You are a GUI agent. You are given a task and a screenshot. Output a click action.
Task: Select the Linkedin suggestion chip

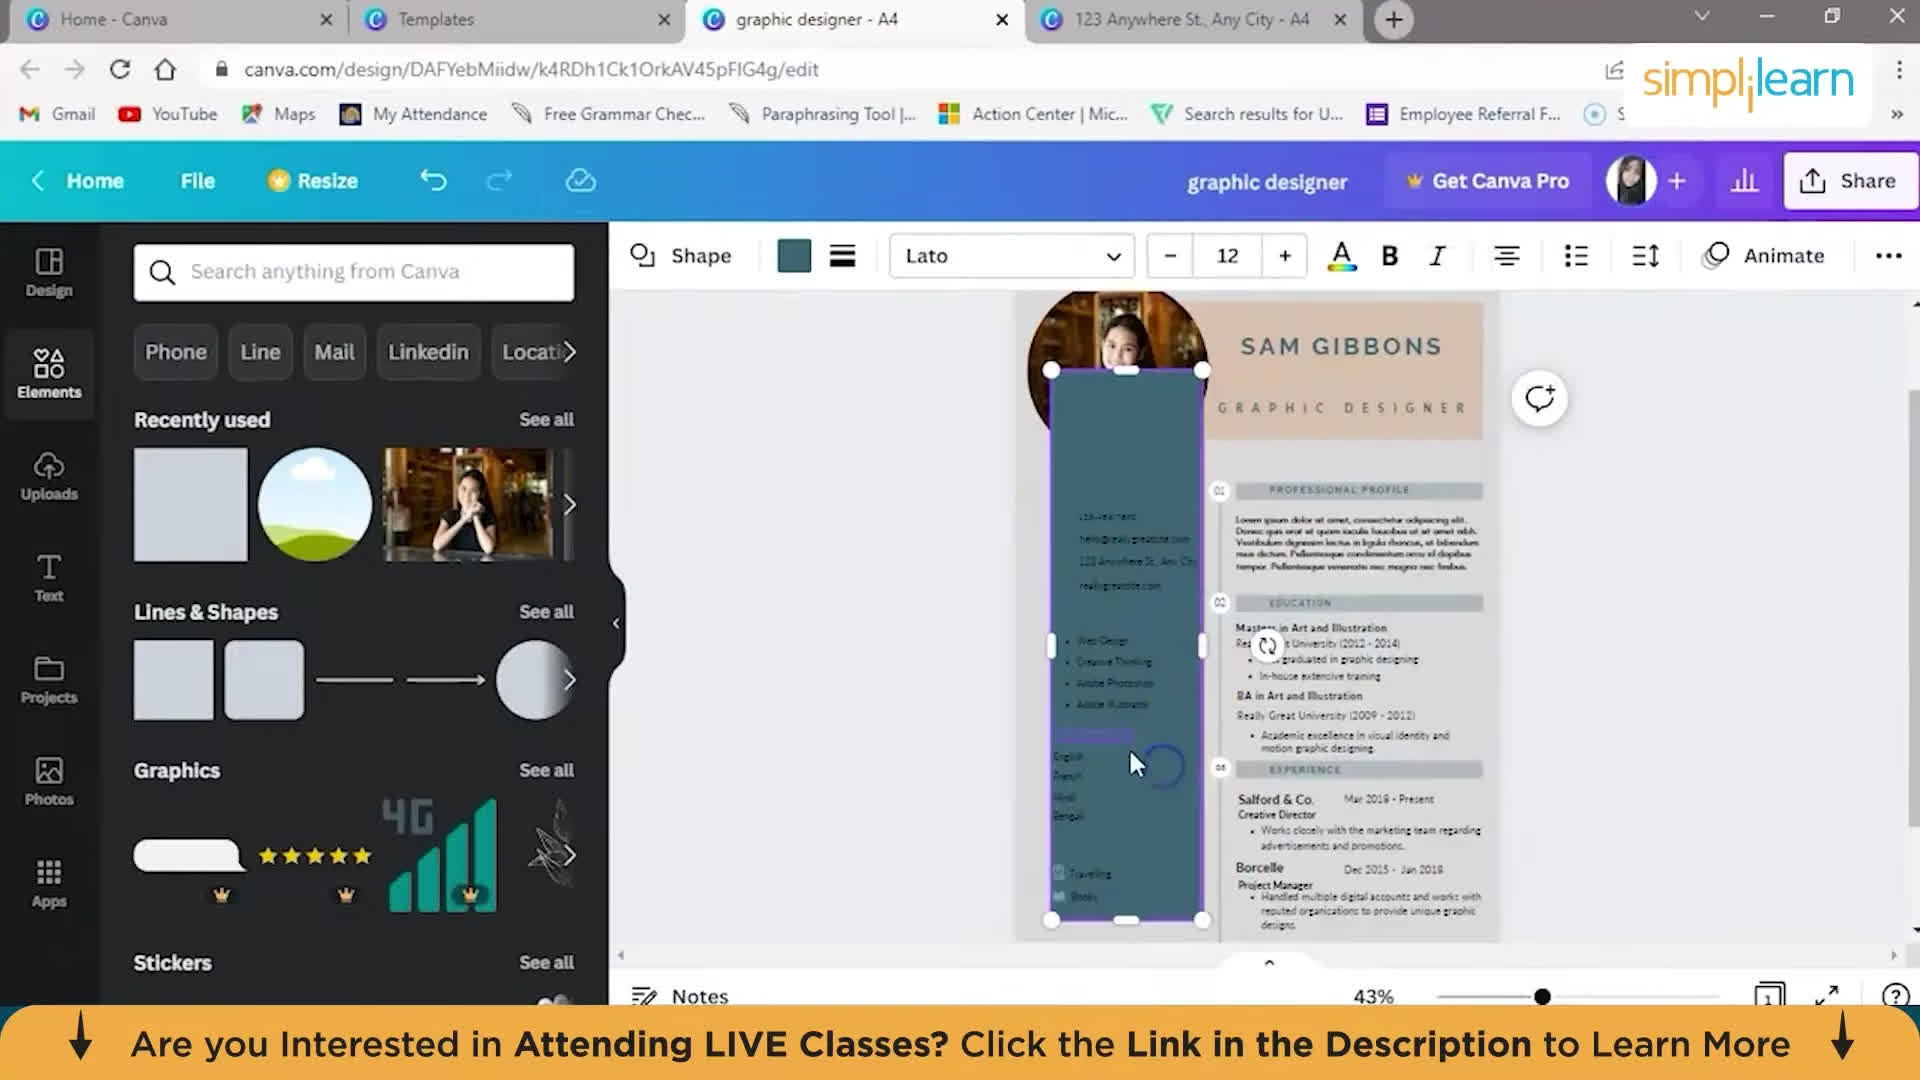(x=428, y=352)
